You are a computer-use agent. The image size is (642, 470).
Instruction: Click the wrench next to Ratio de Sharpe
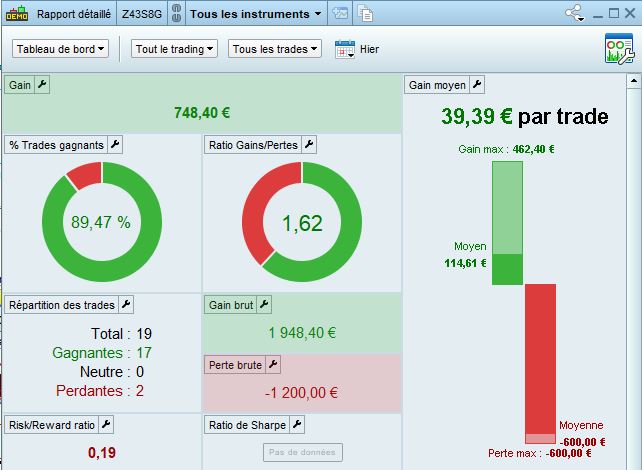(x=297, y=425)
